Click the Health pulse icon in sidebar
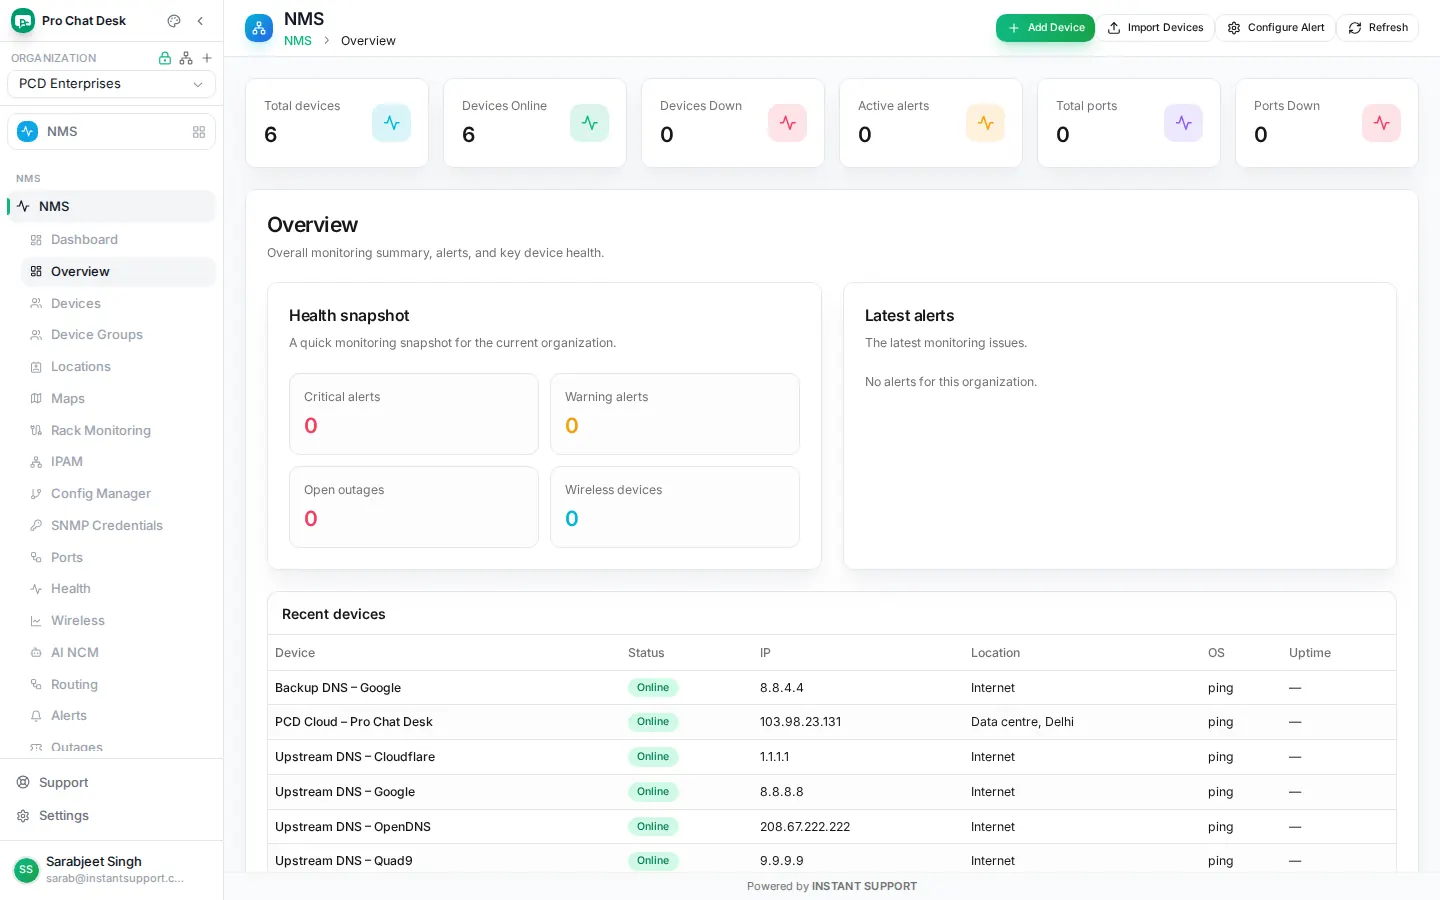Screen dimensions: 1440x900 point(36,589)
